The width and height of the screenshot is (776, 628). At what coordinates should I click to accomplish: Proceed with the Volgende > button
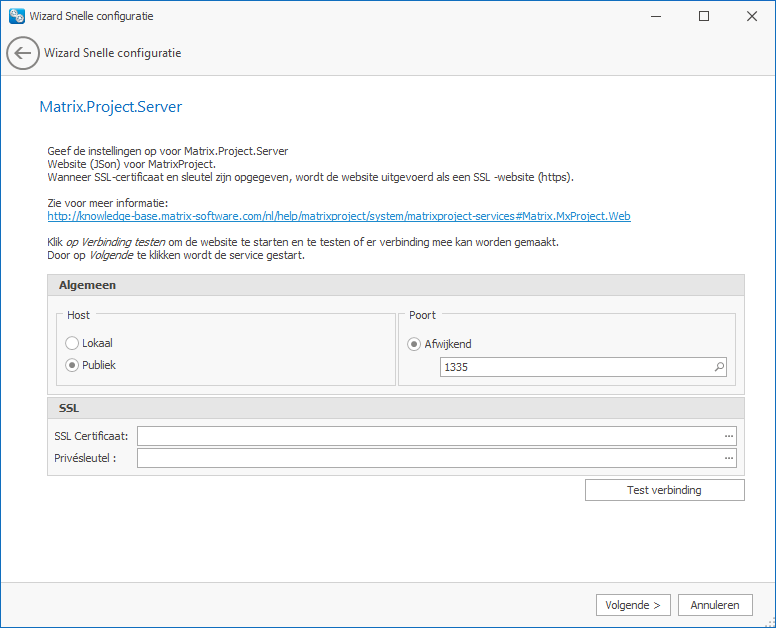click(x=634, y=605)
